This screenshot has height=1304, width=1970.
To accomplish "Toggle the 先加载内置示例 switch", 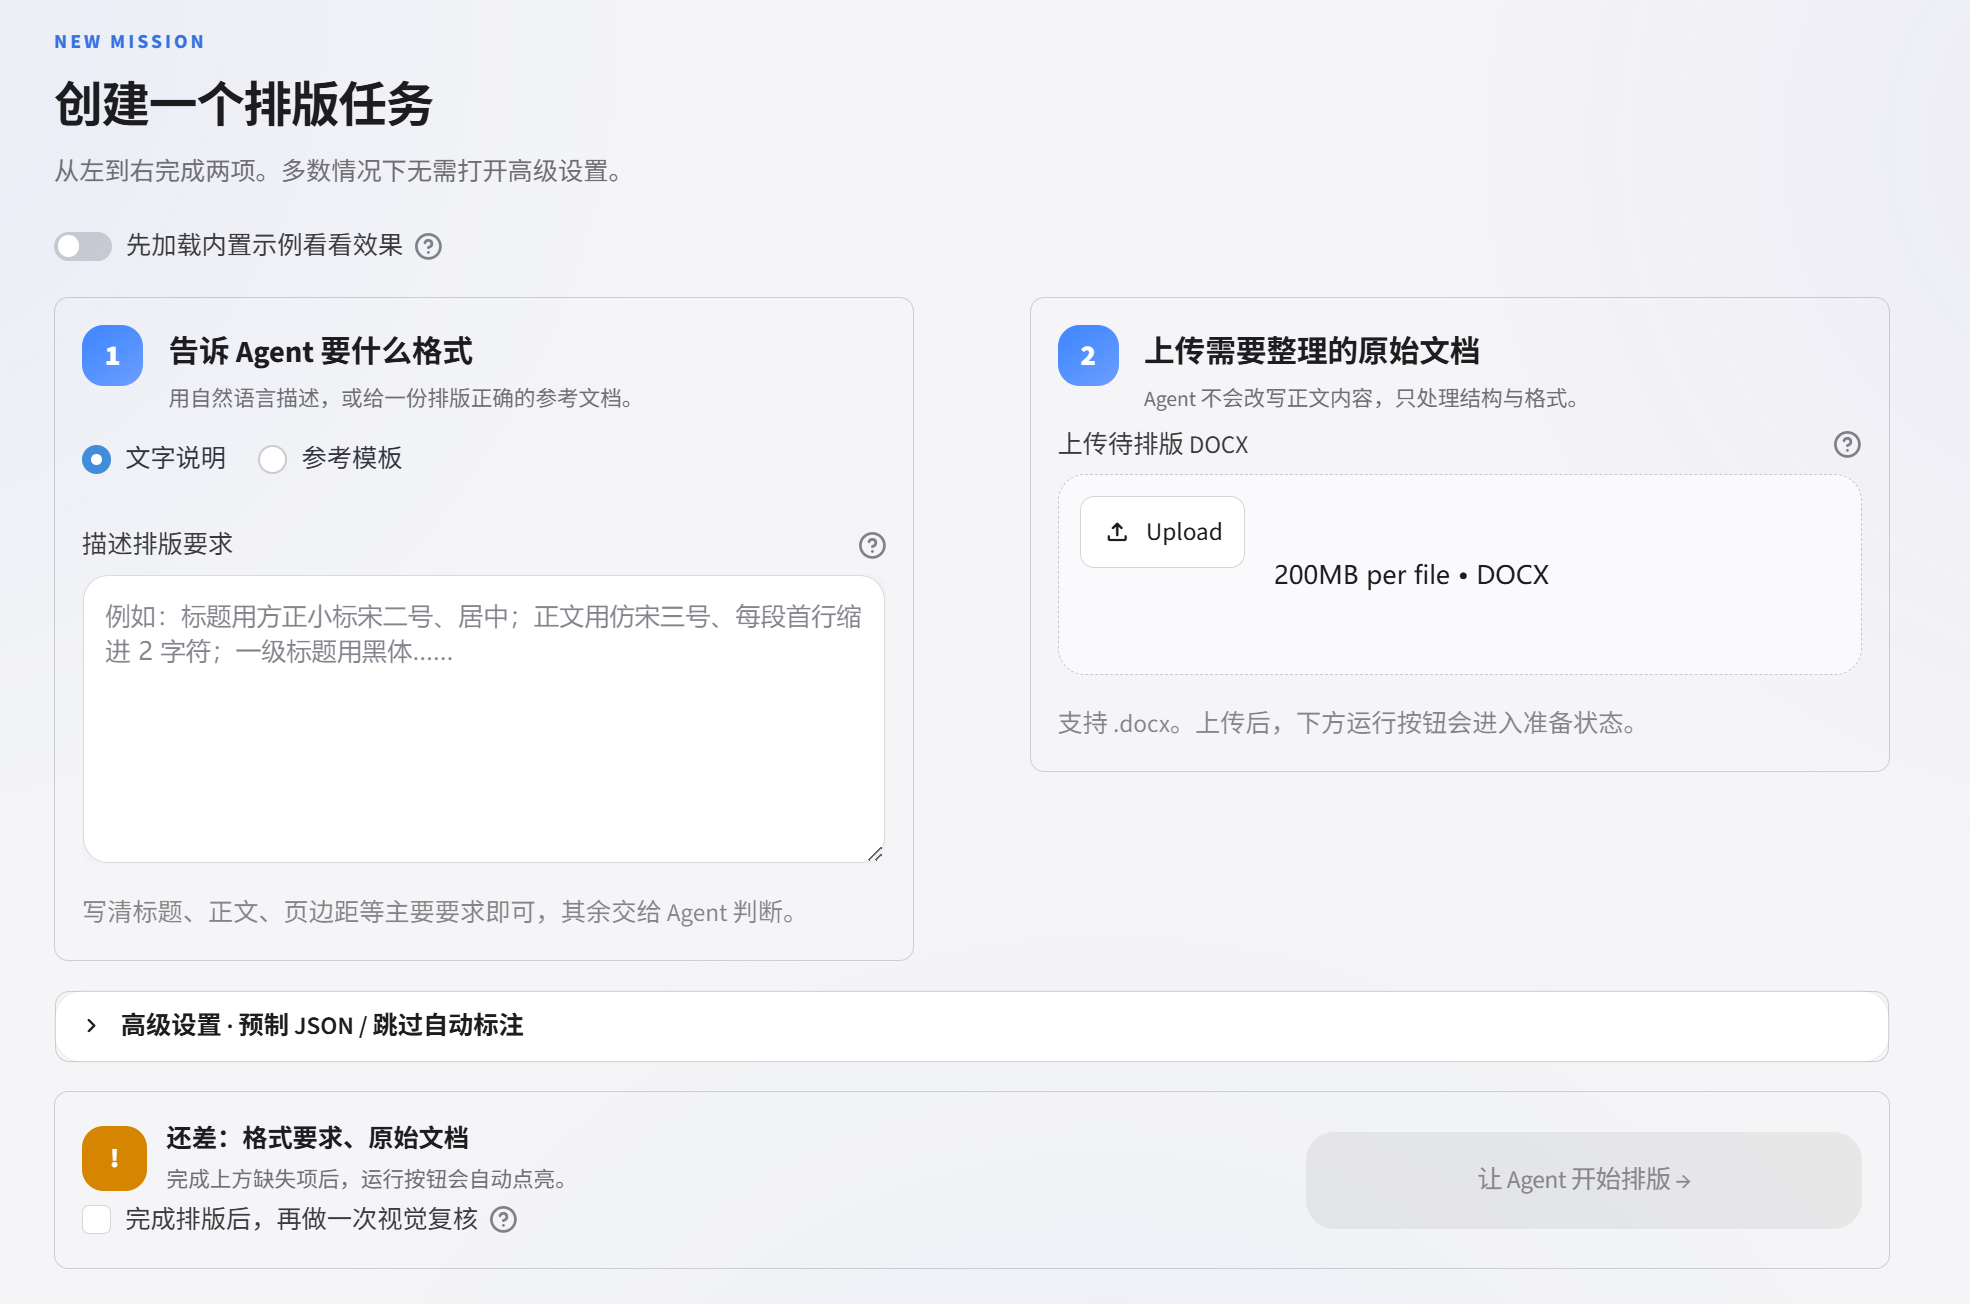I will click(x=83, y=246).
